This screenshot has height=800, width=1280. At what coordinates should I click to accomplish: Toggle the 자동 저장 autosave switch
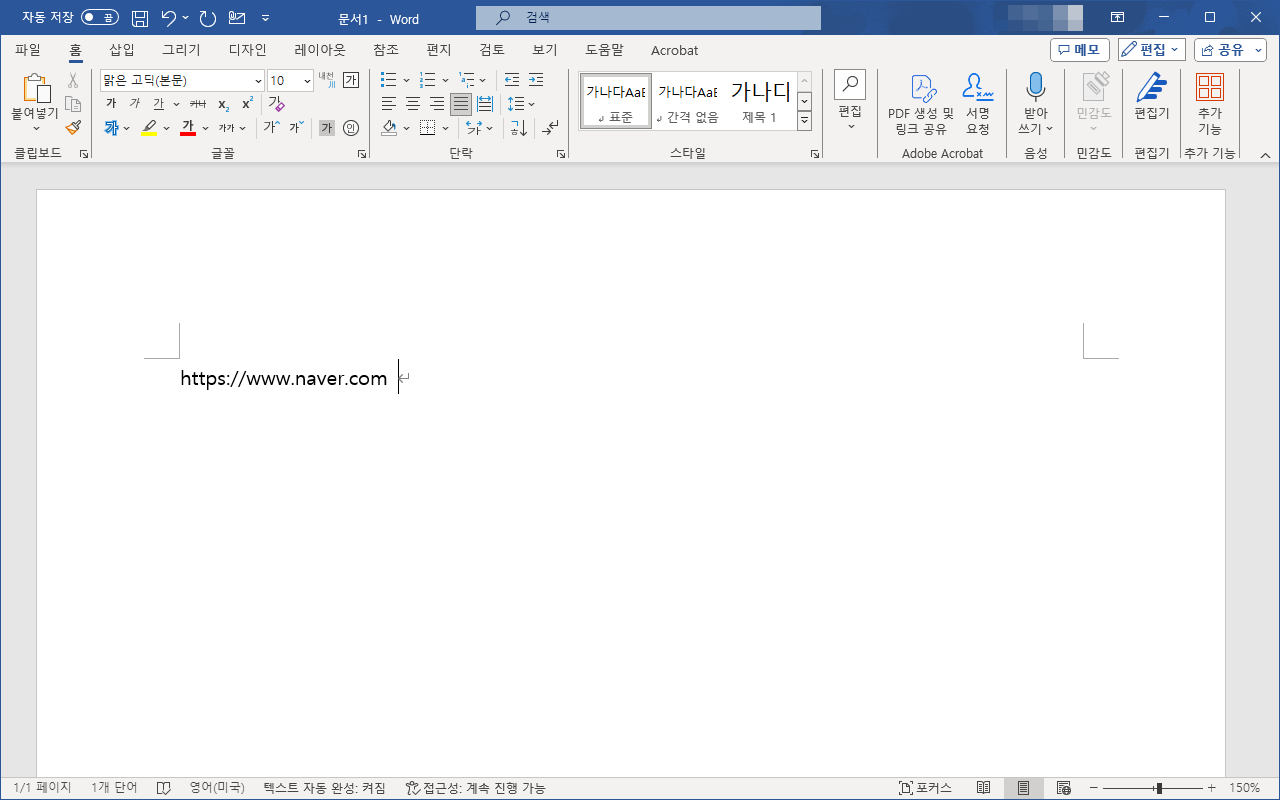[99, 18]
